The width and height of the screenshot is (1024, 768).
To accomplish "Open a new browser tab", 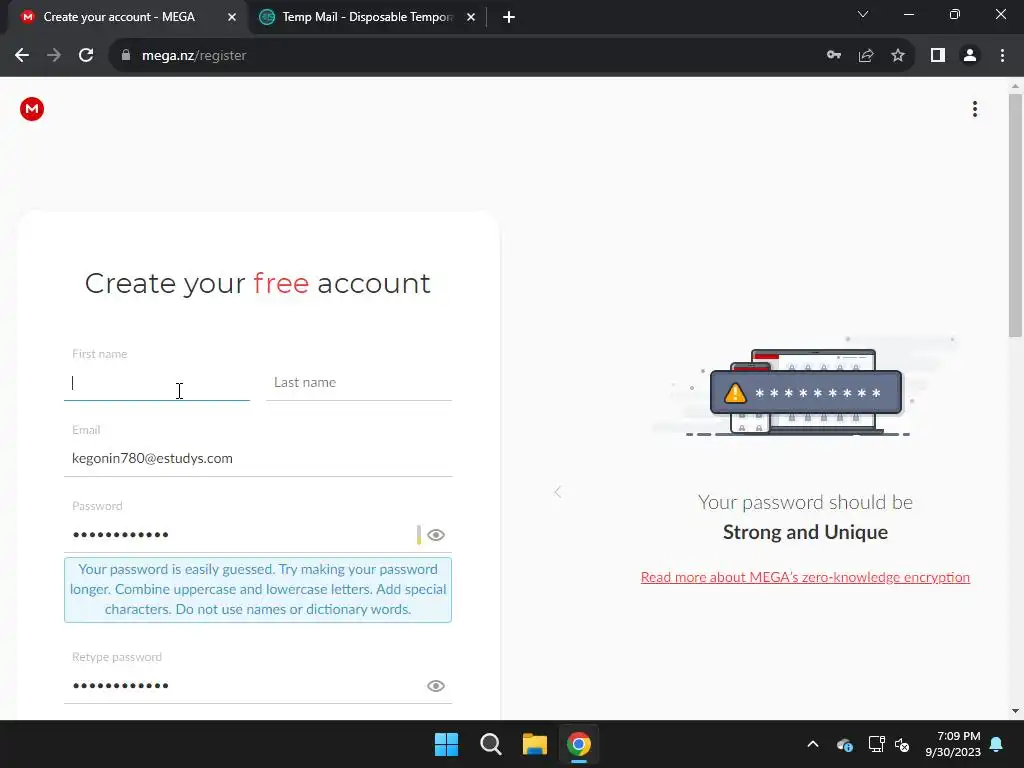I will [x=509, y=17].
